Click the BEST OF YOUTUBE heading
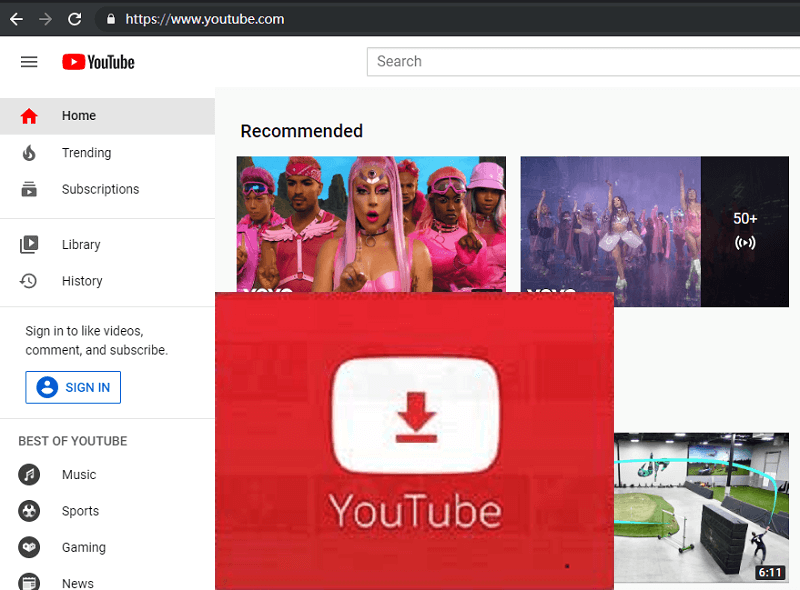Screen dimensions: 800x590 click(x=72, y=441)
